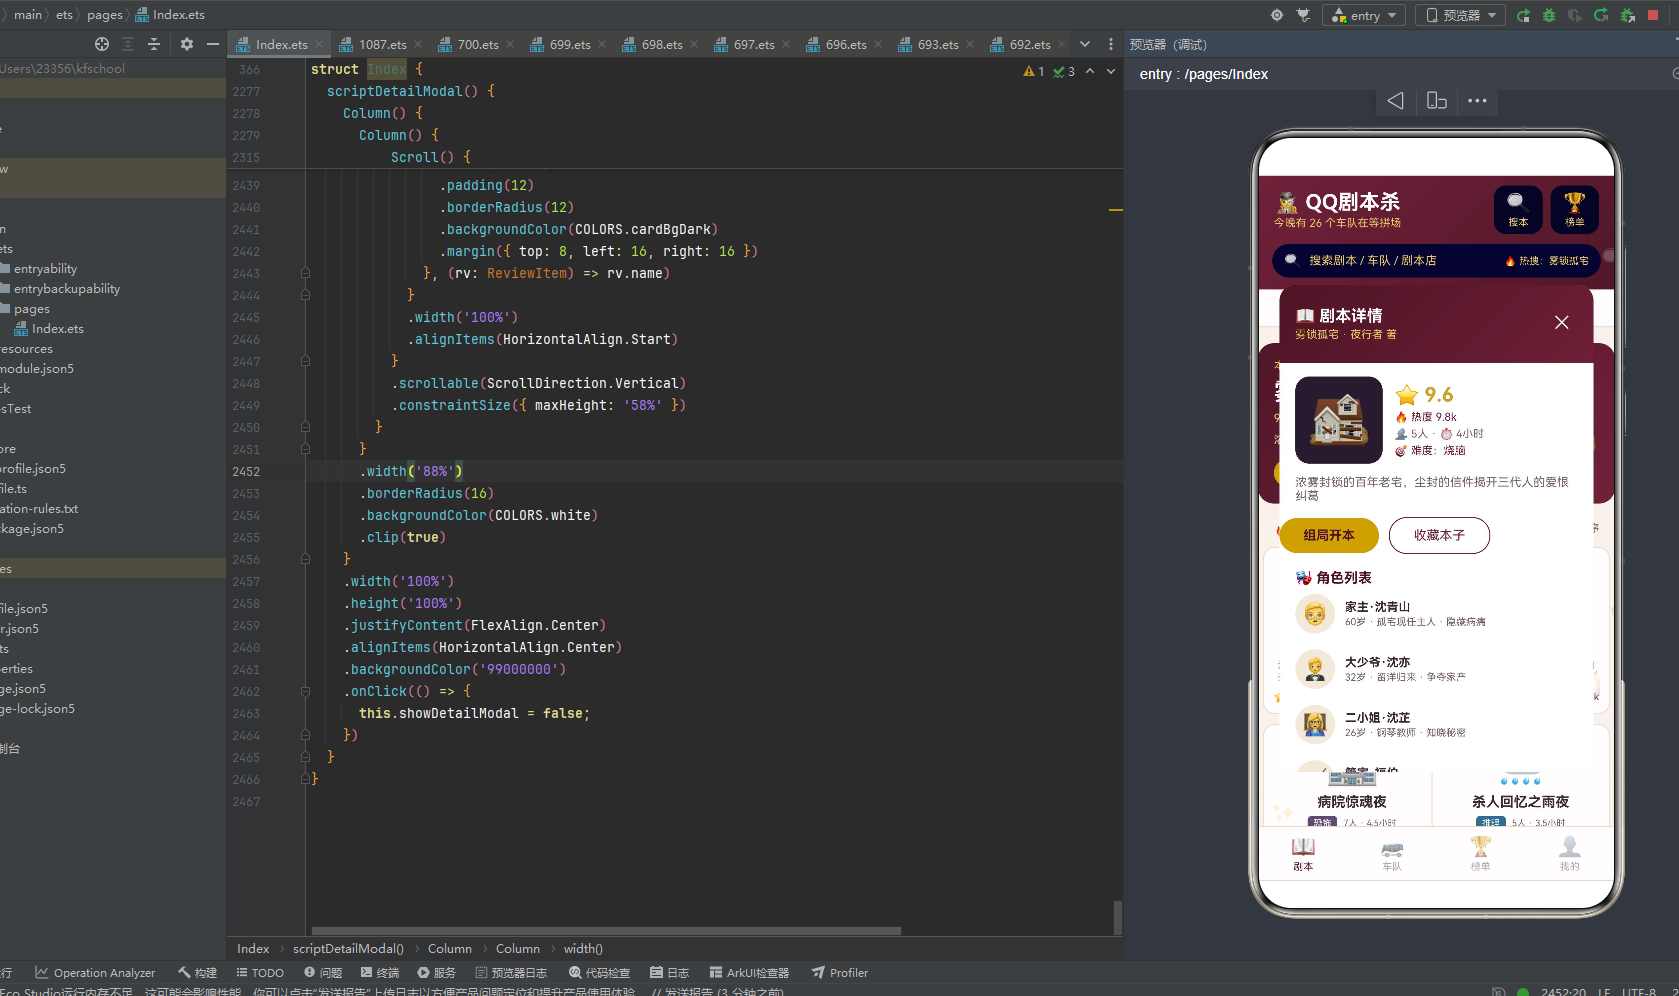Click the search field in preview

1436,260
